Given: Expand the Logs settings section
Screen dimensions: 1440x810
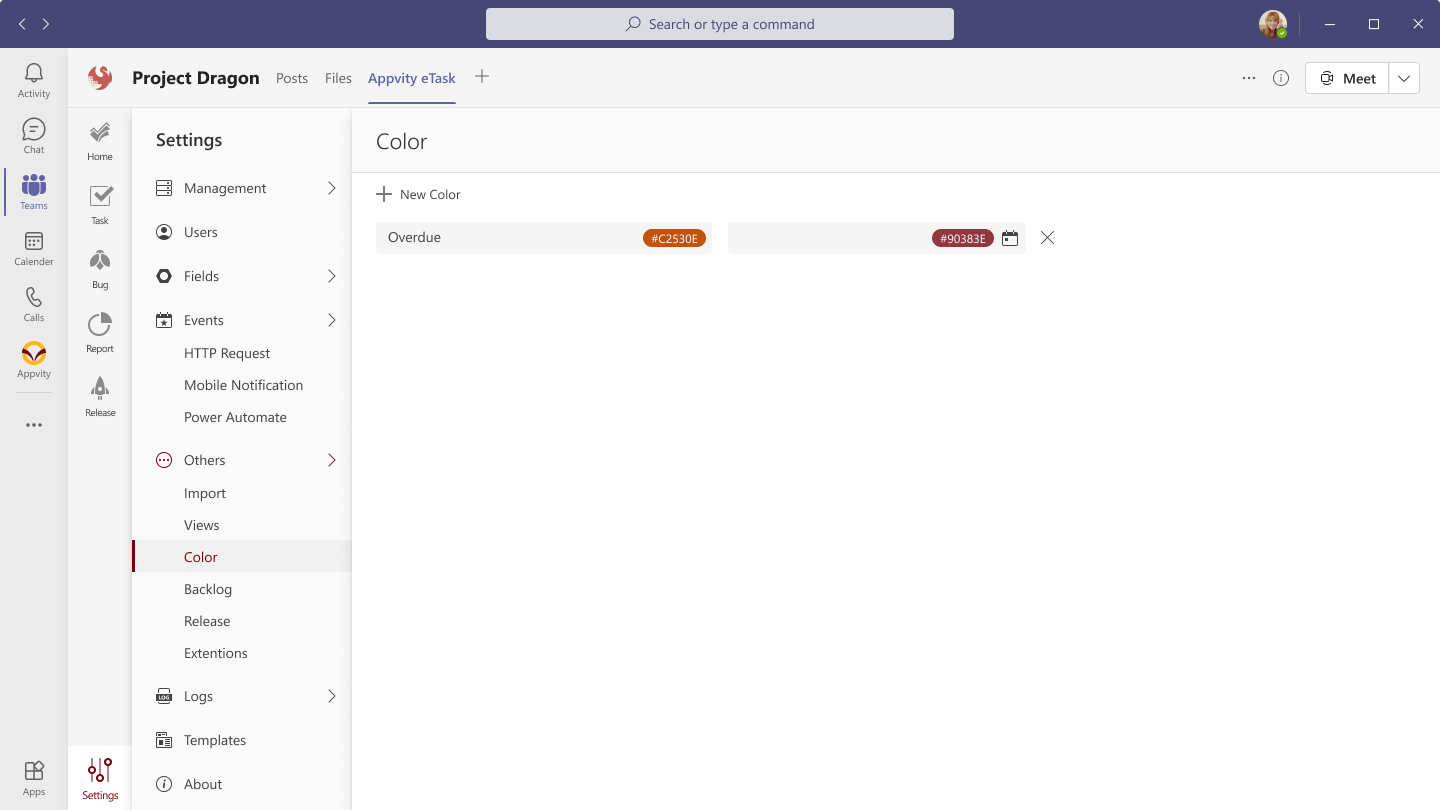Looking at the screenshot, I should click(x=331, y=696).
